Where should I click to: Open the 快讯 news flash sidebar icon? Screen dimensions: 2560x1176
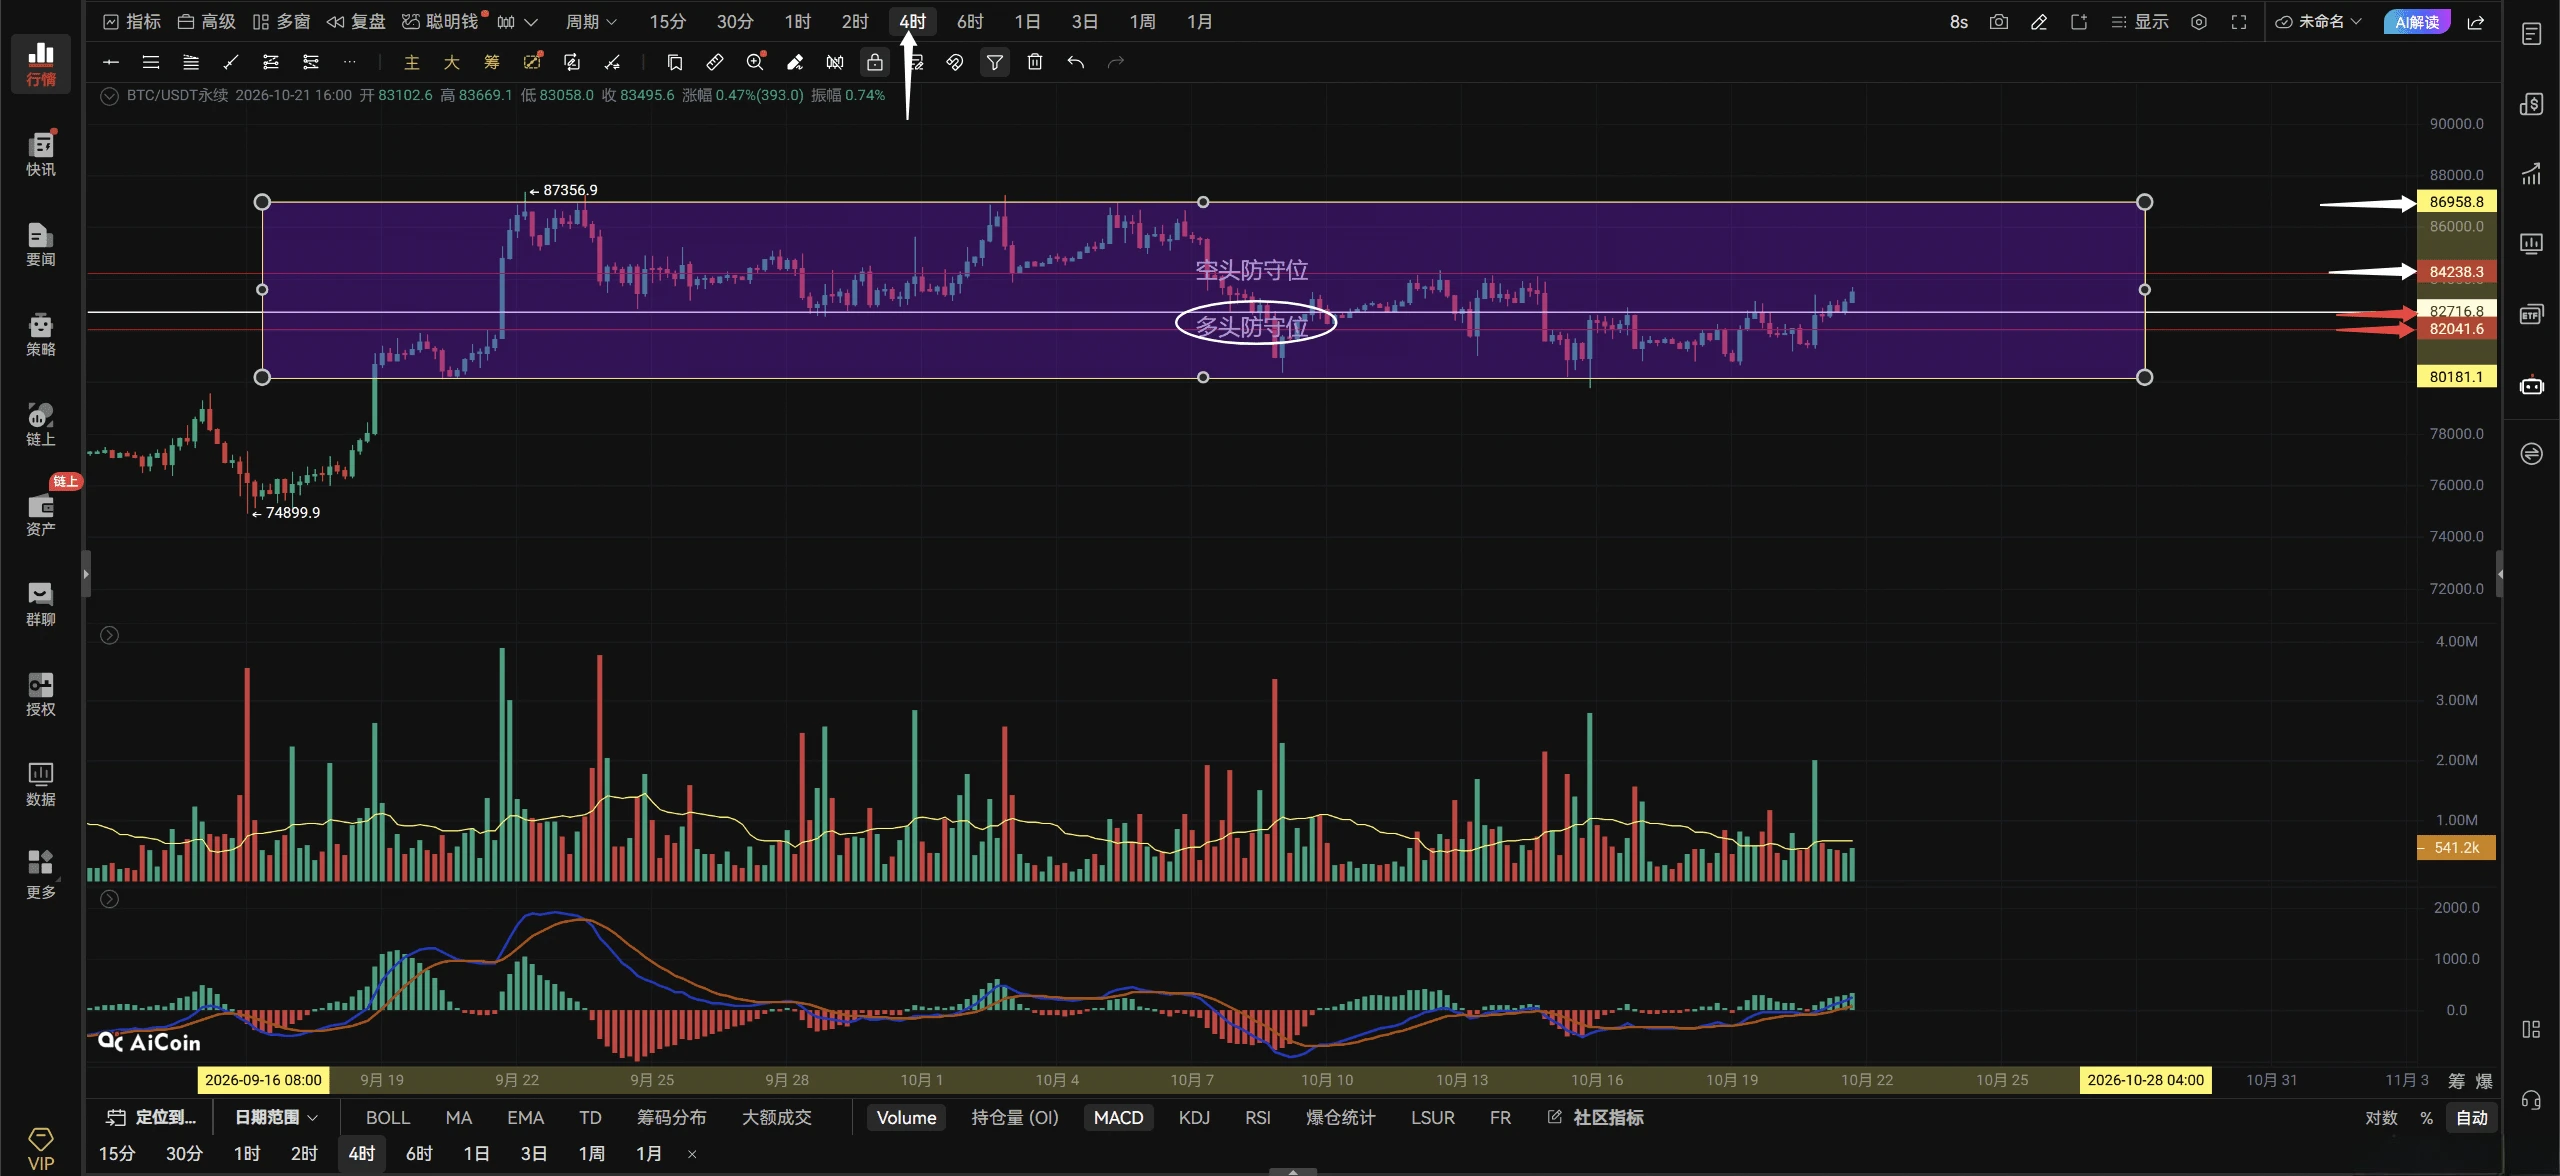coord(41,153)
